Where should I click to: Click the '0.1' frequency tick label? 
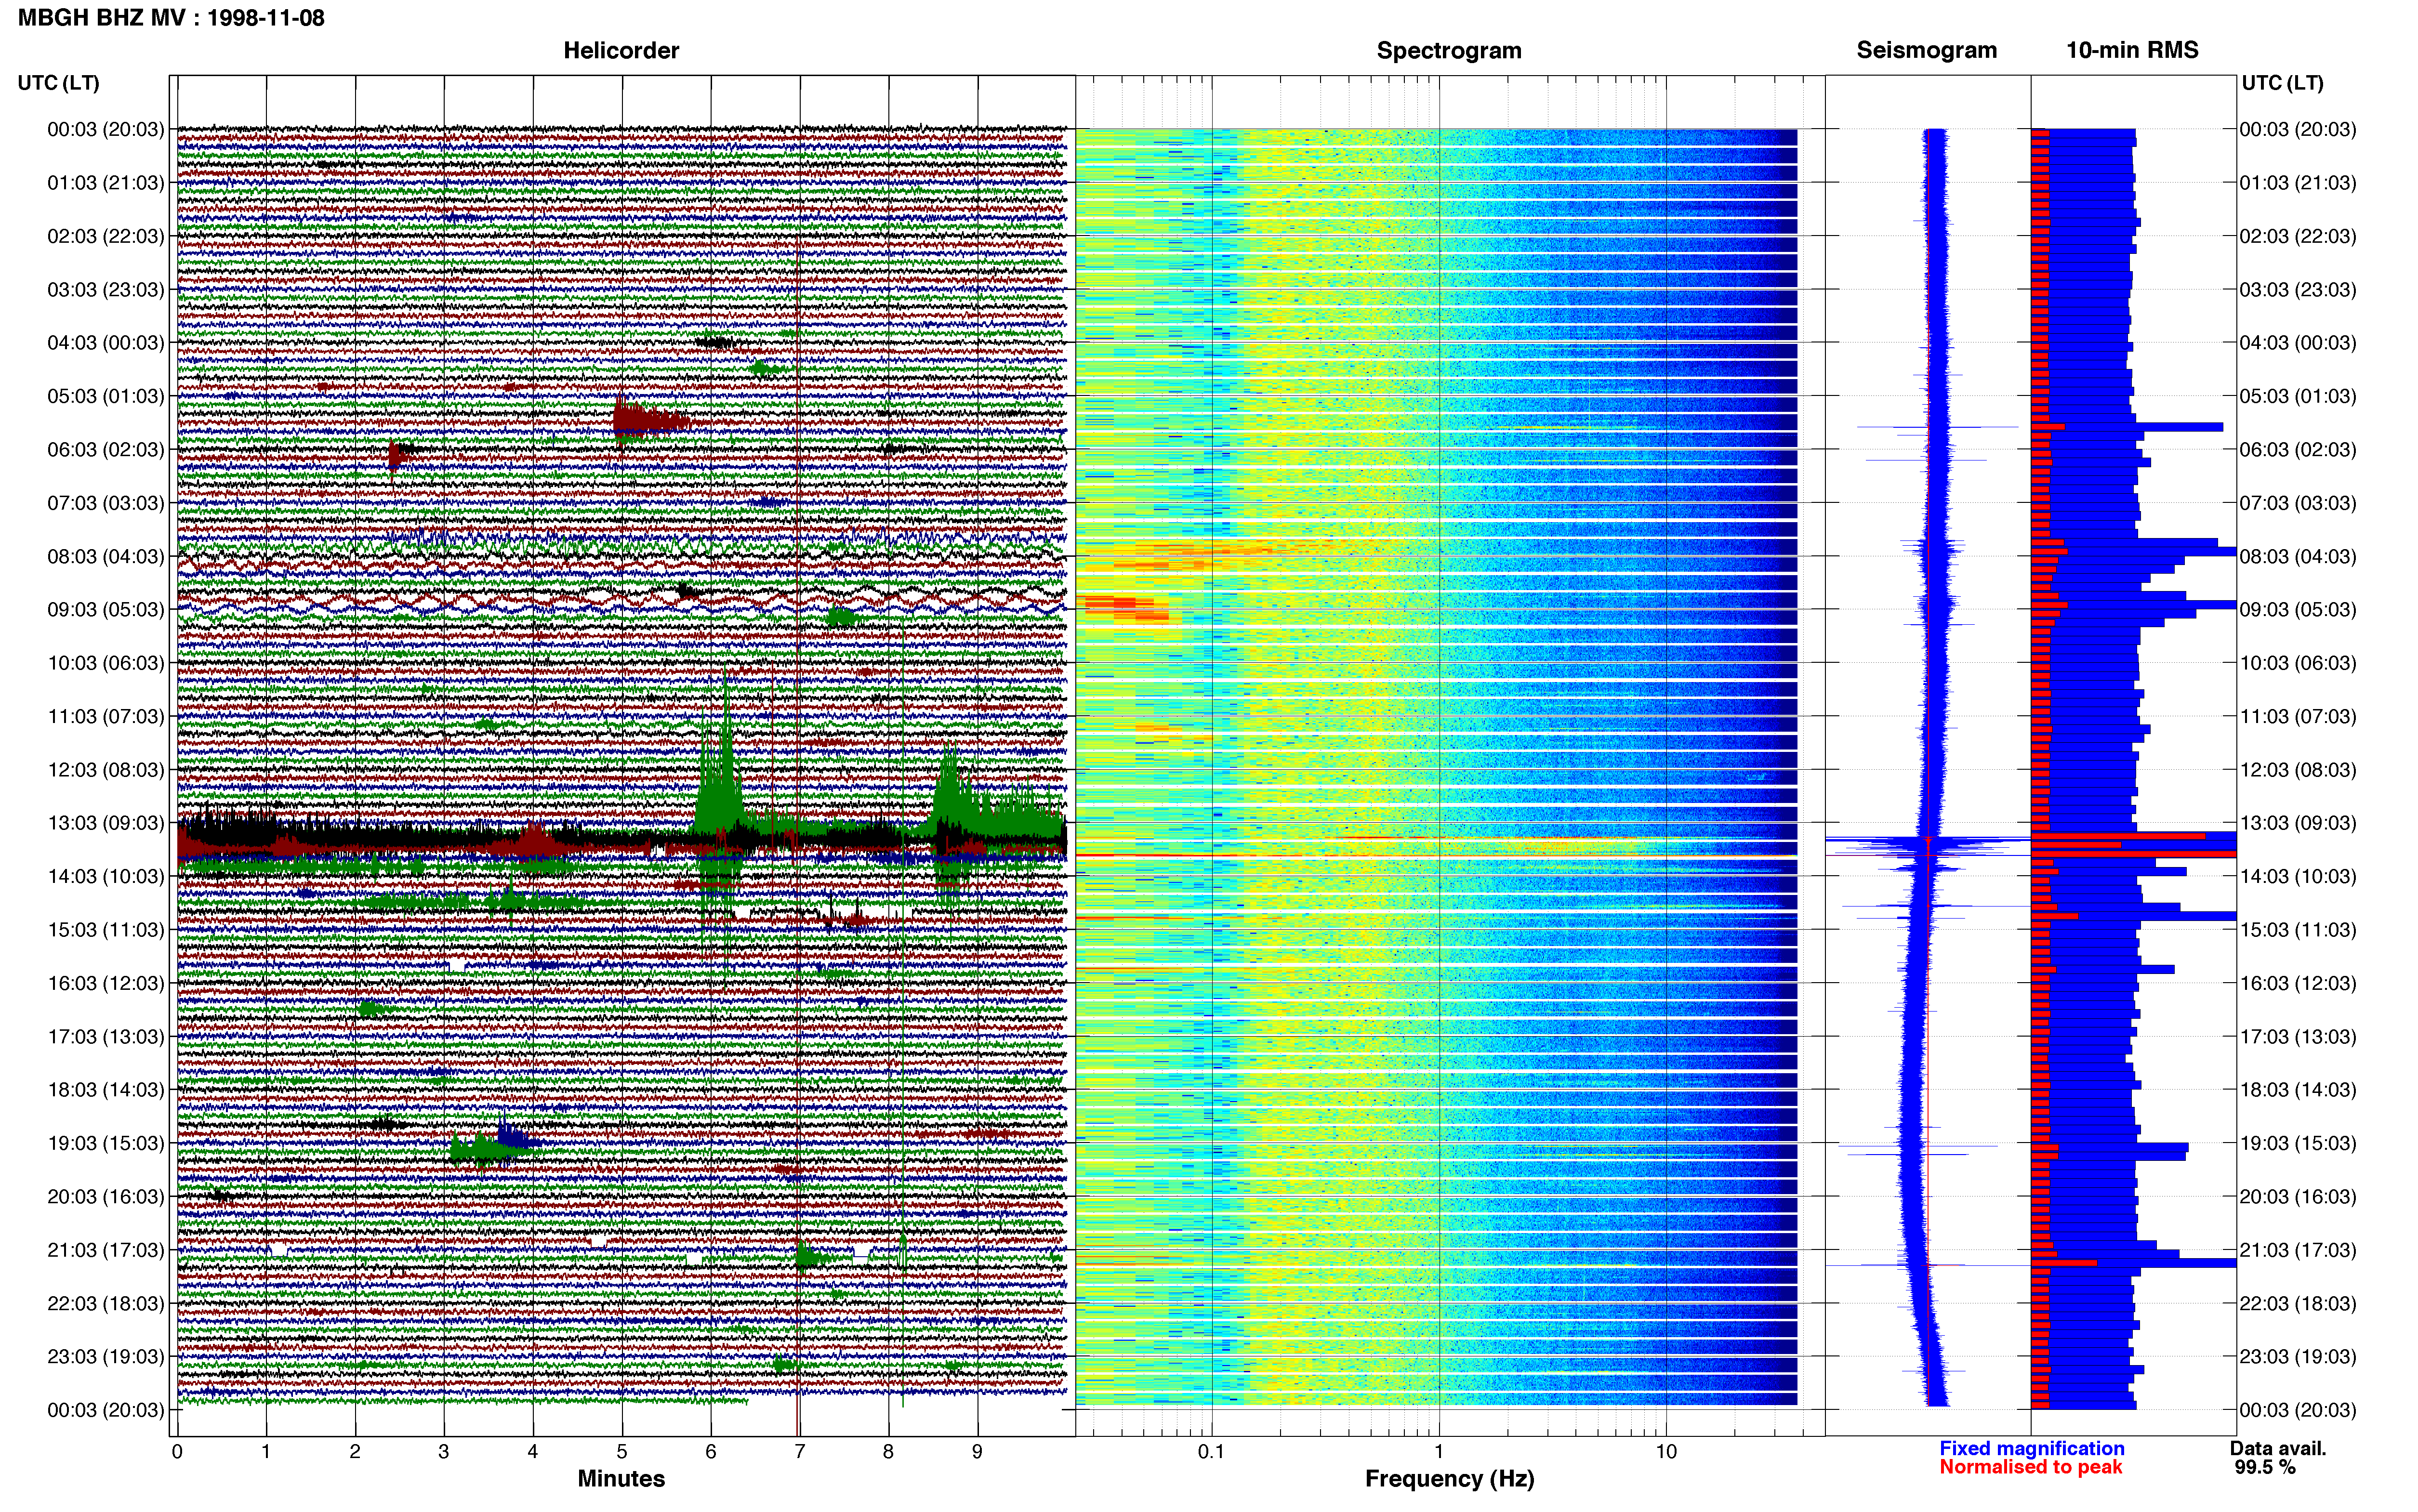point(1211,1451)
